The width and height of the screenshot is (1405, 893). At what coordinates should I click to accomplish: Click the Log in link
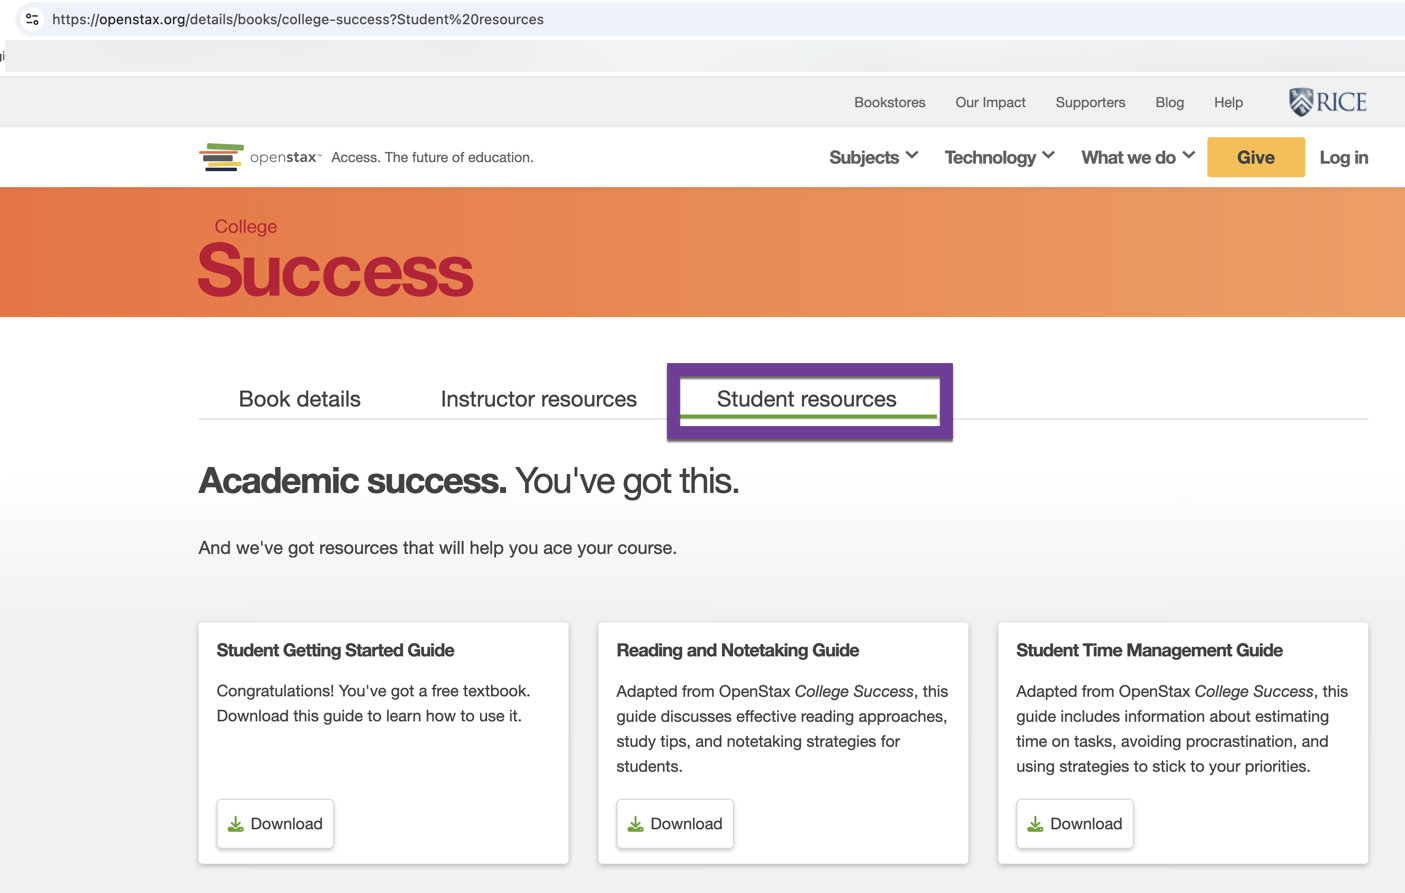(1343, 157)
